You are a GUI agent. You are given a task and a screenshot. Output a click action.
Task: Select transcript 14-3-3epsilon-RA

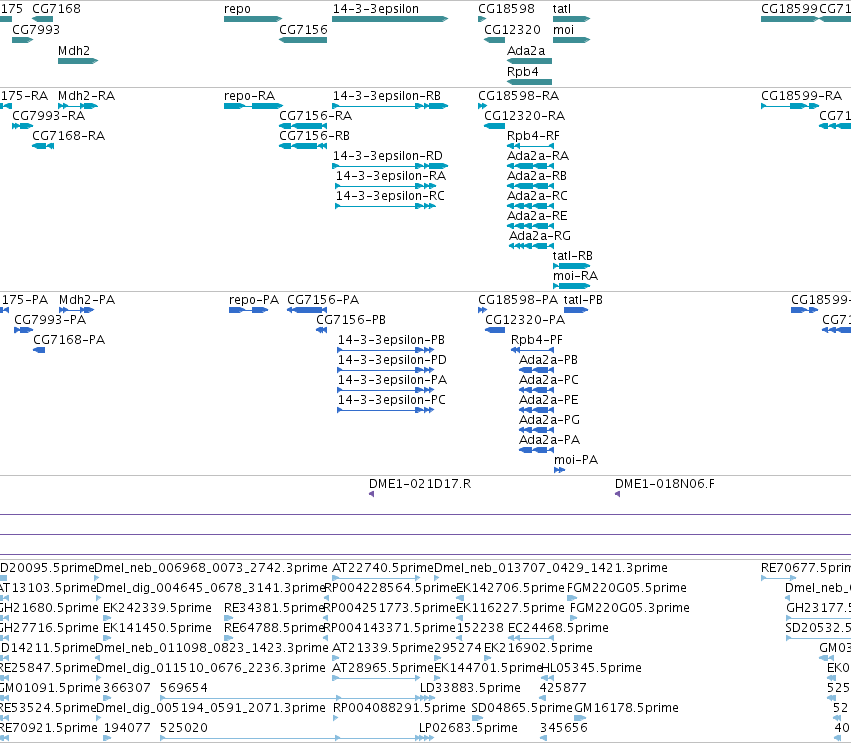coord(385,186)
